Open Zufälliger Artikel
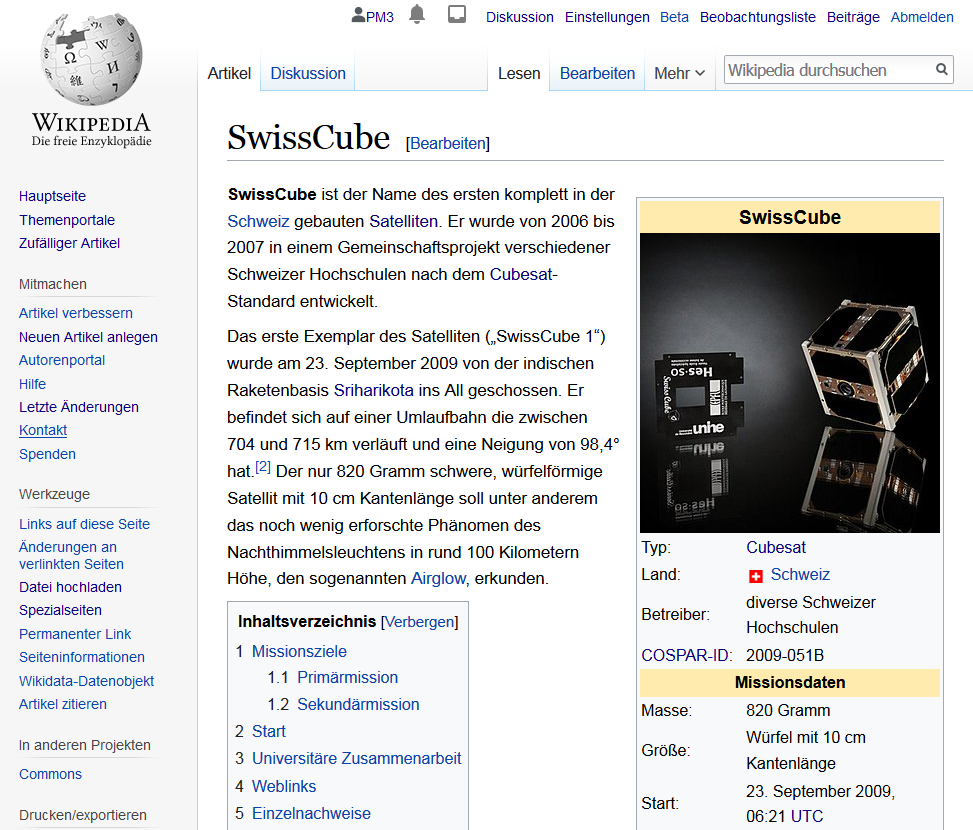Viewport: 973px width, 830px height. (70, 243)
